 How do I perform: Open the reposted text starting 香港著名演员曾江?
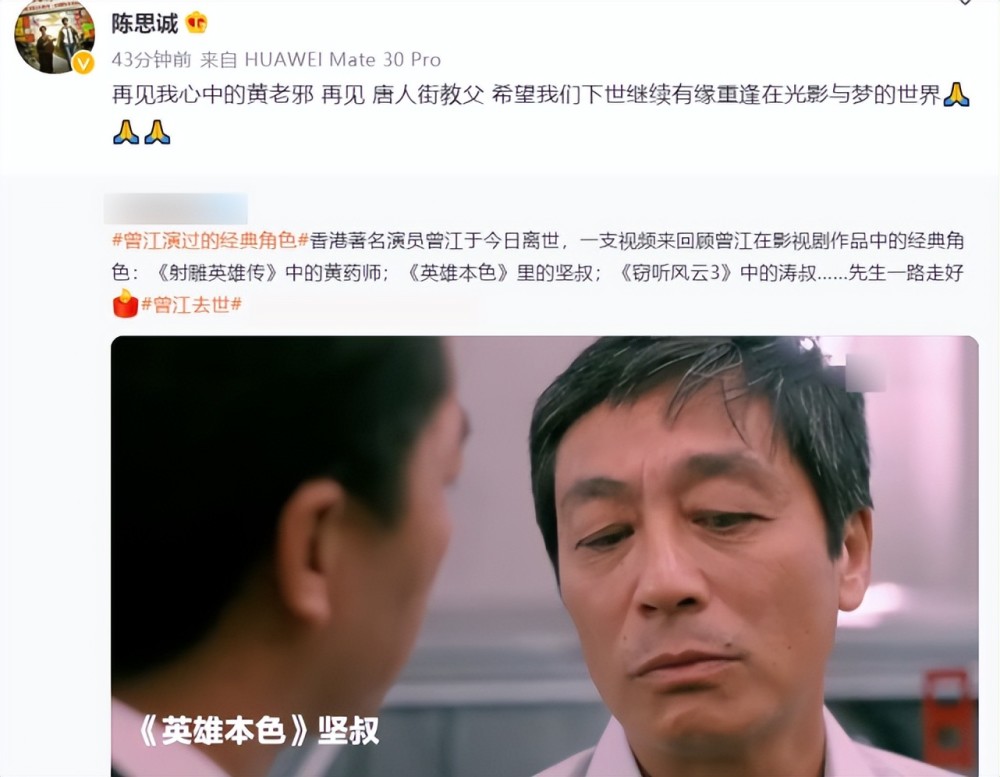[538, 256]
